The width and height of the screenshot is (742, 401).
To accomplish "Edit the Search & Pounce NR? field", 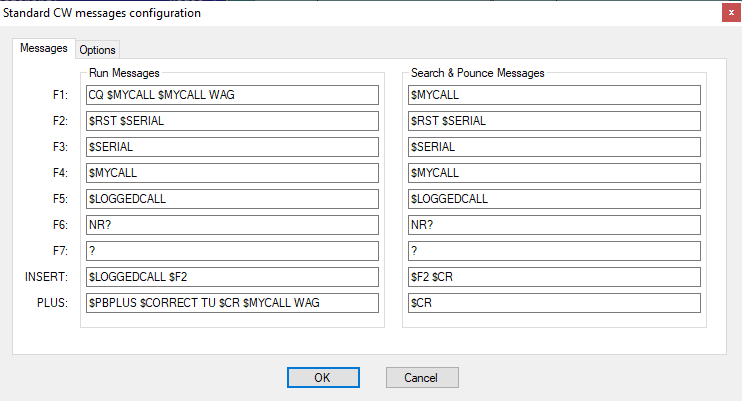I will tap(554, 225).
